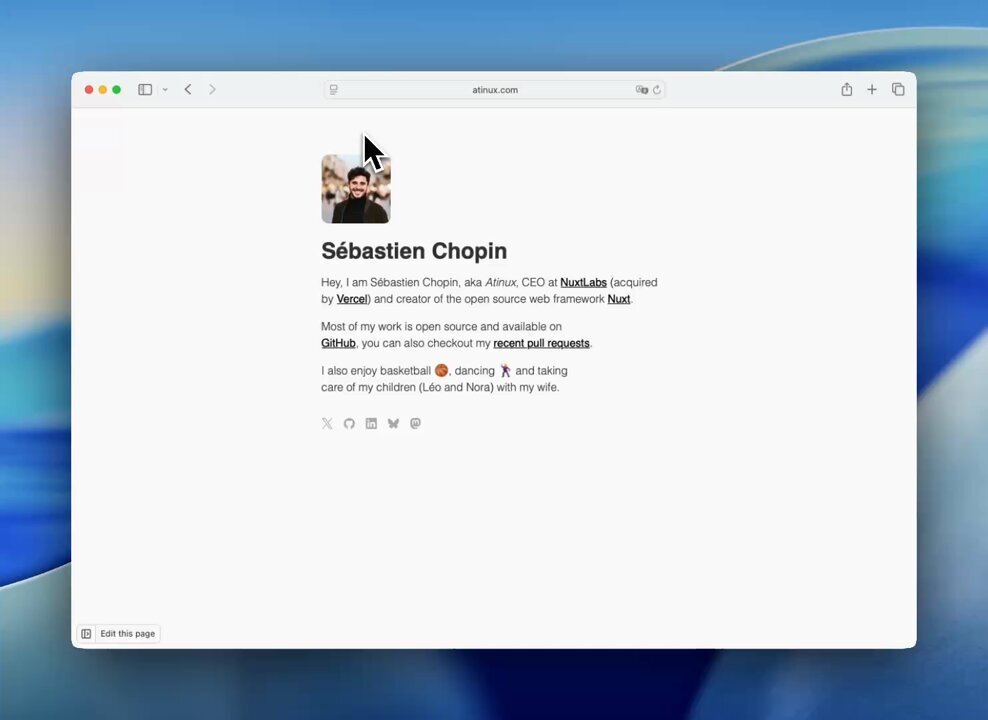The height and width of the screenshot is (720, 988).
Task: Show the tab overview icon
Action: coord(898,90)
